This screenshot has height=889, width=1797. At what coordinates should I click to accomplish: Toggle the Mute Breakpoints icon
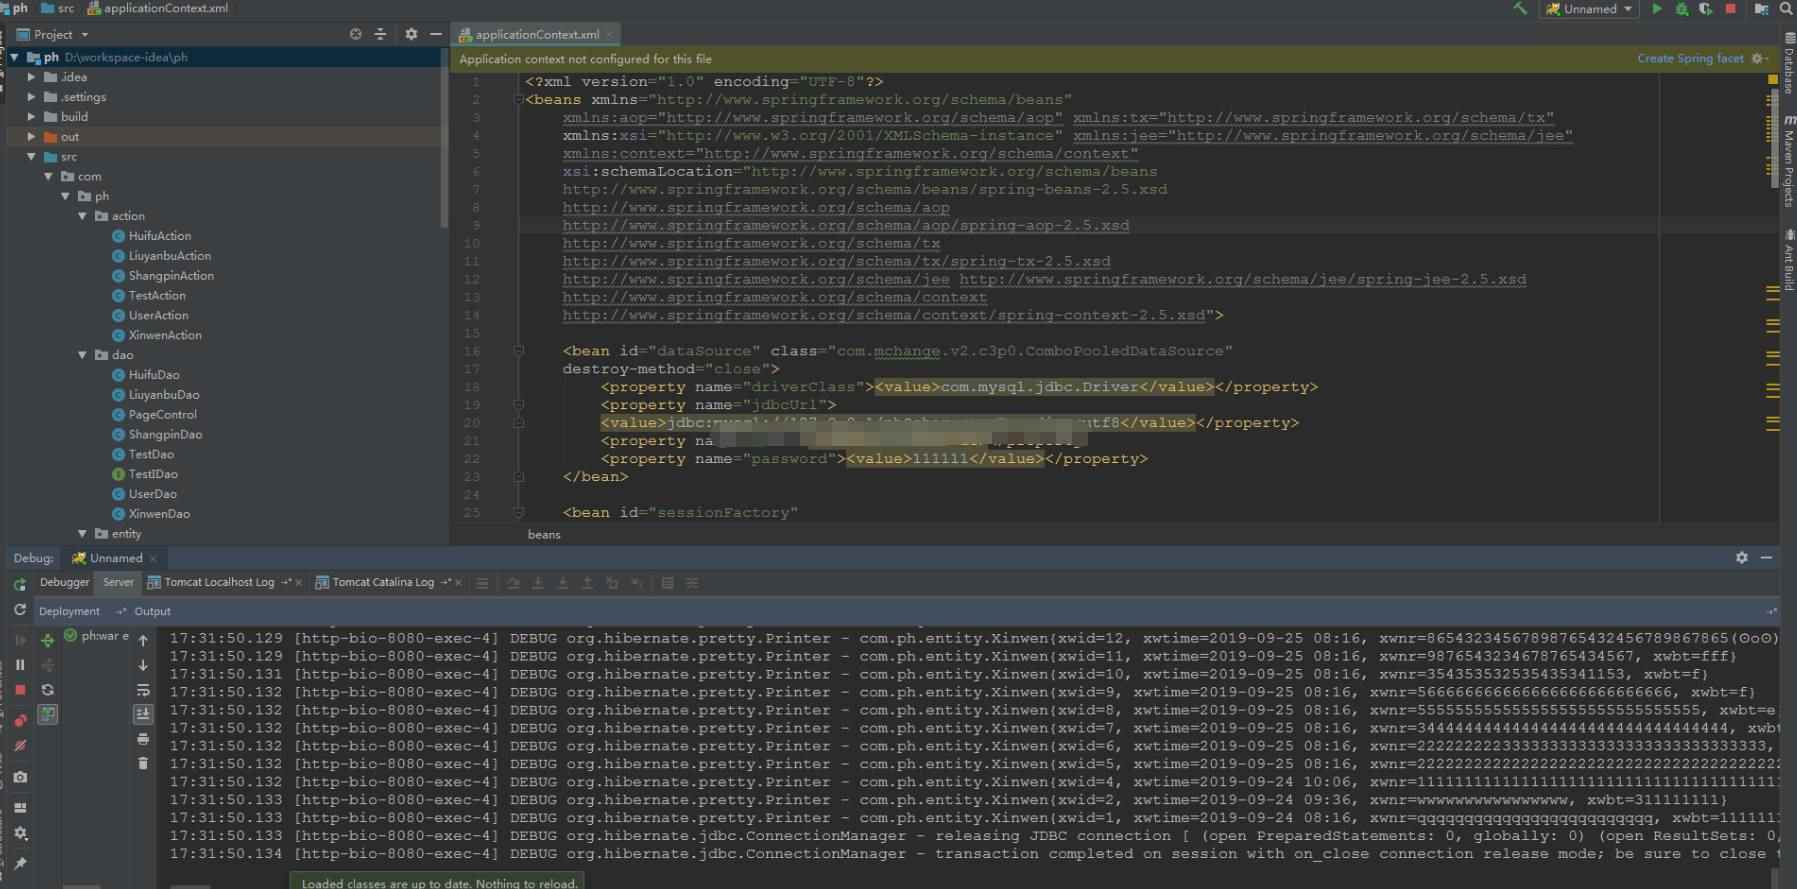coord(20,746)
